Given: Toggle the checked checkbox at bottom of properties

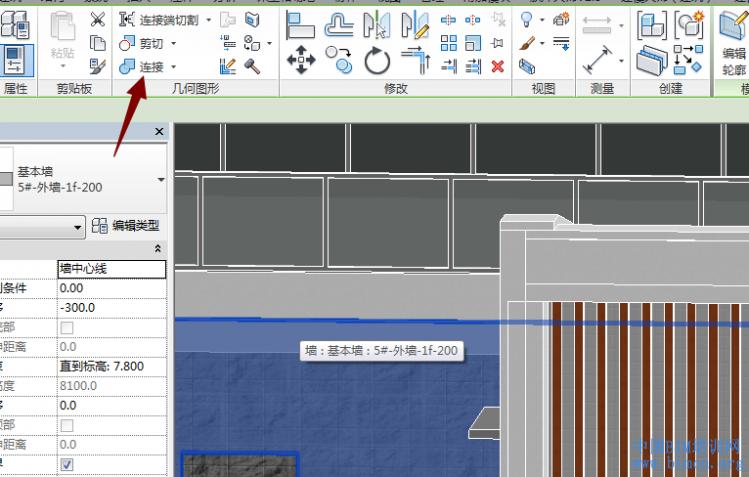Looking at the screenshot, I should [x=67, y=464].
